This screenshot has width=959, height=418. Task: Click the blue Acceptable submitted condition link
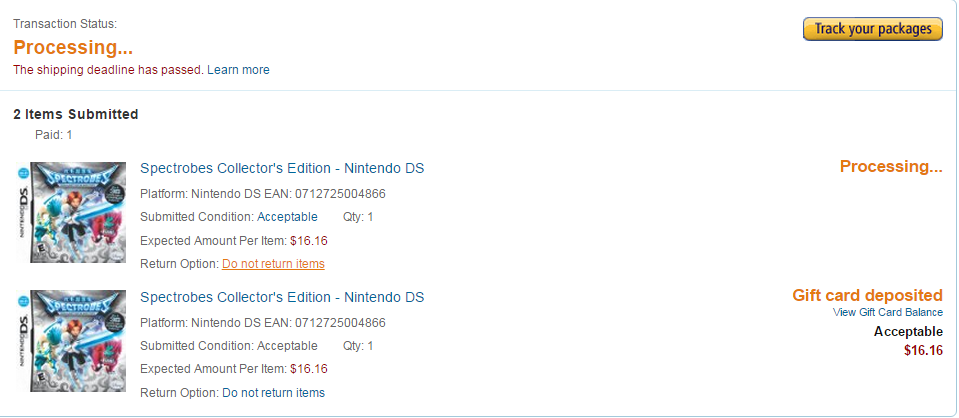(287, 217)
